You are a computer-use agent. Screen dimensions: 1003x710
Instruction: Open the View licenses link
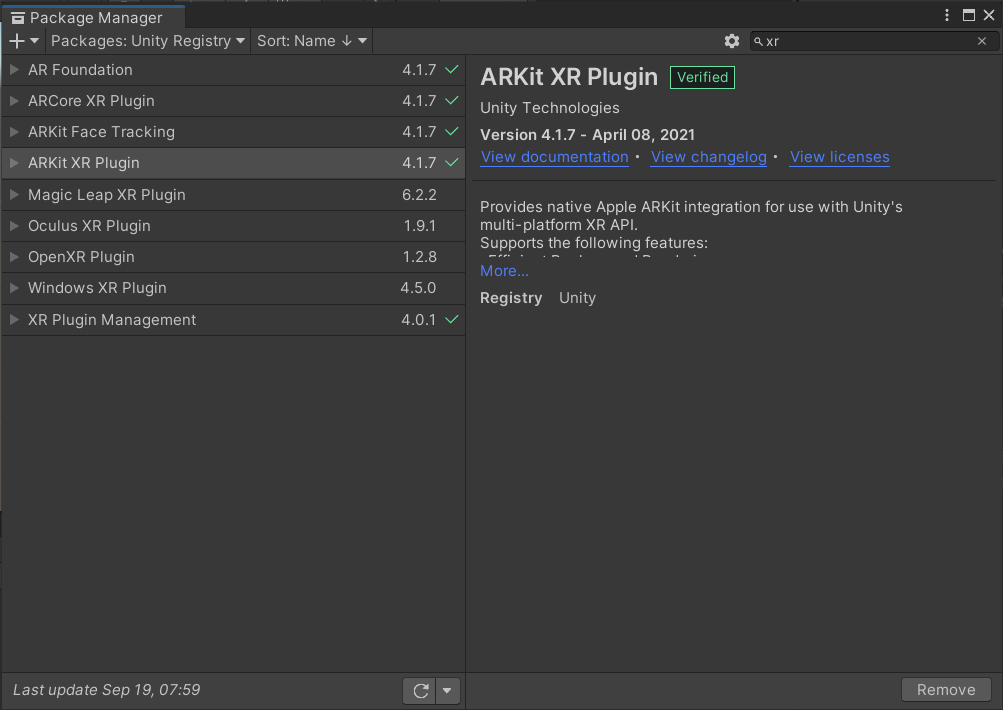pos(839,157)
